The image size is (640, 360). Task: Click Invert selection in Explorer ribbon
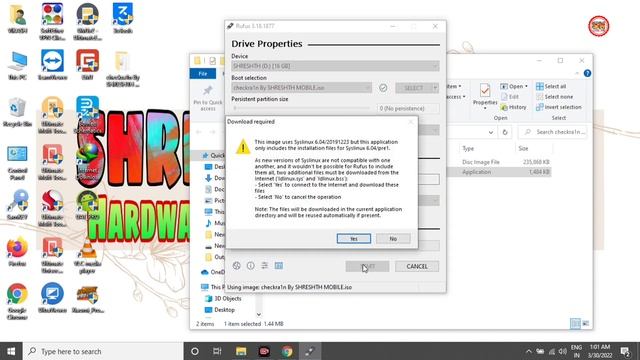pos(558,107)
